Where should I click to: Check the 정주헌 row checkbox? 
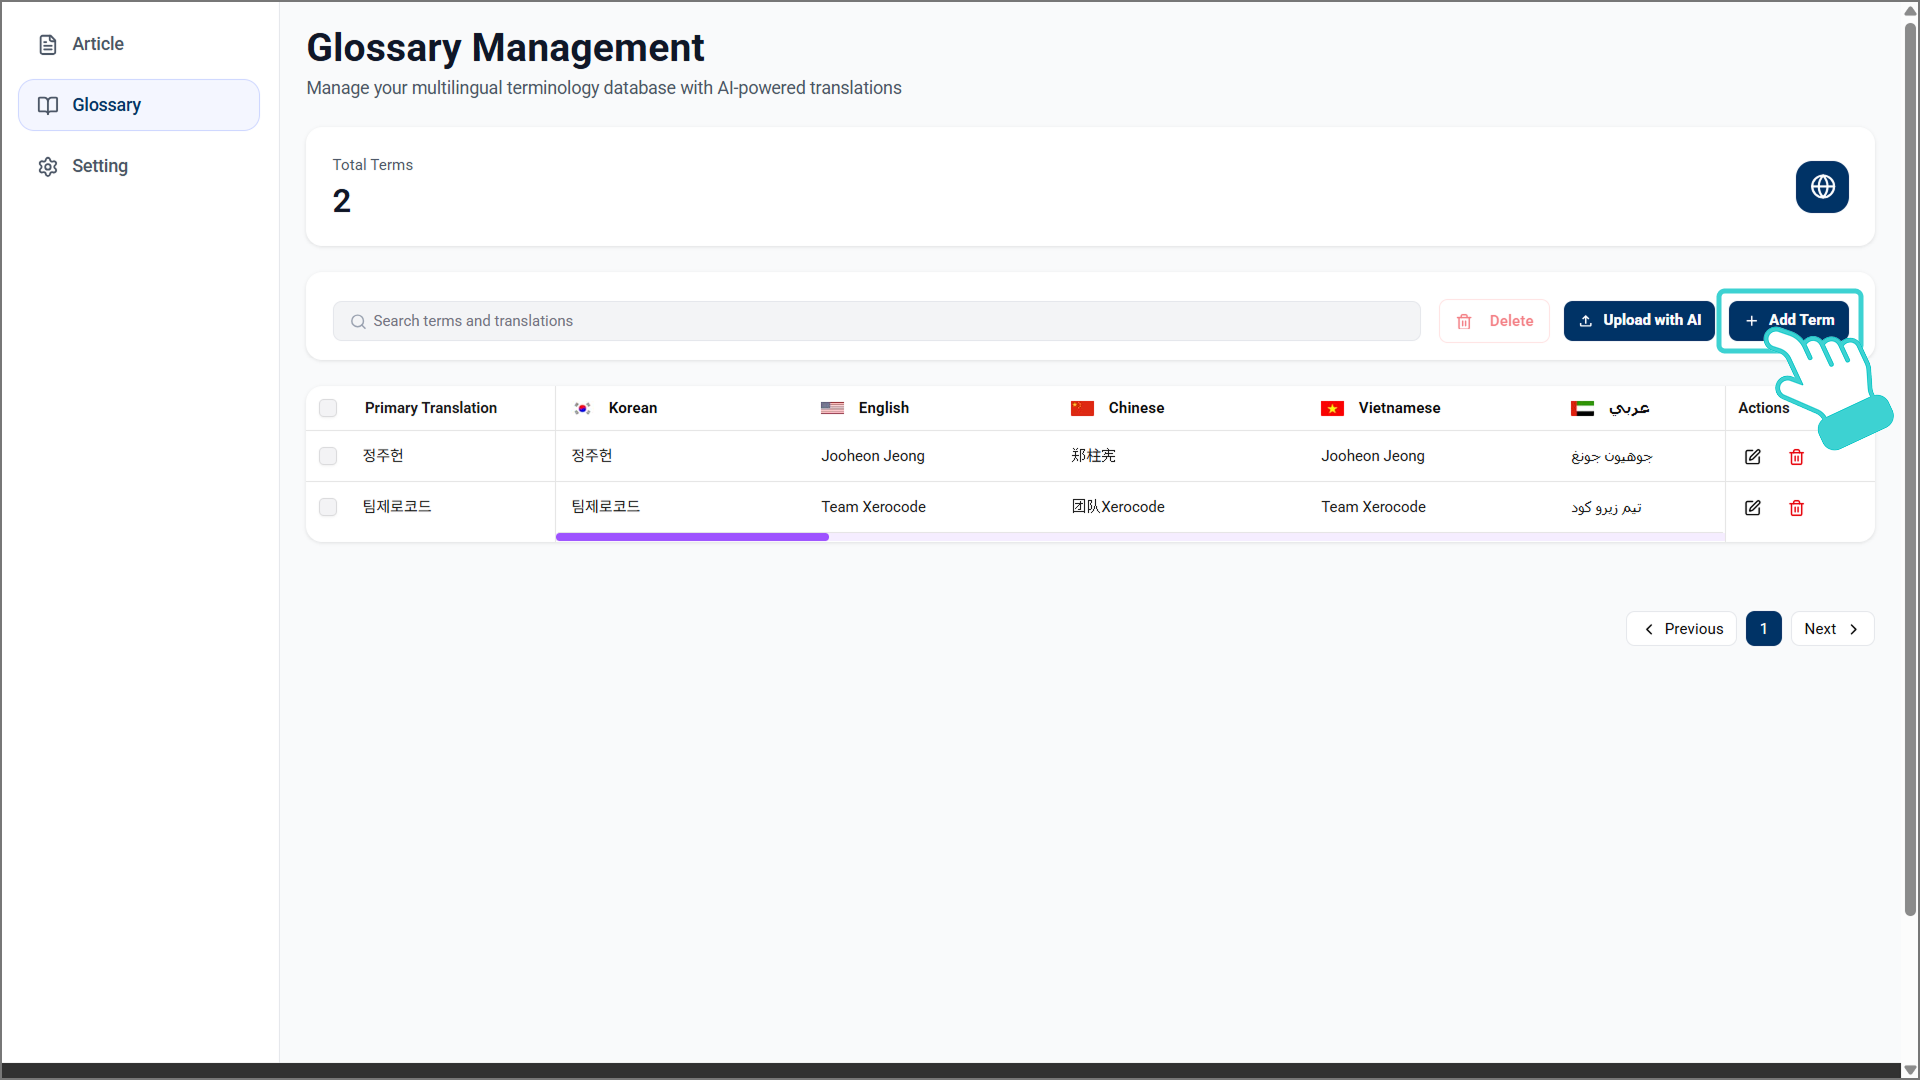tap(328, 456)
